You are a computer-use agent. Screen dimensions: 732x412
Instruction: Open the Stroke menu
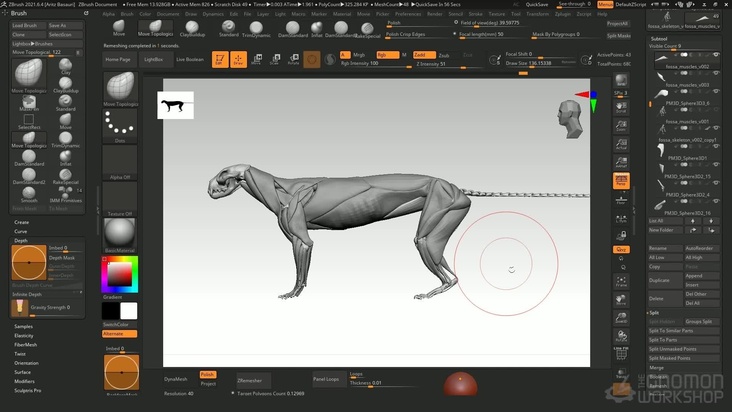click(474, 14)
